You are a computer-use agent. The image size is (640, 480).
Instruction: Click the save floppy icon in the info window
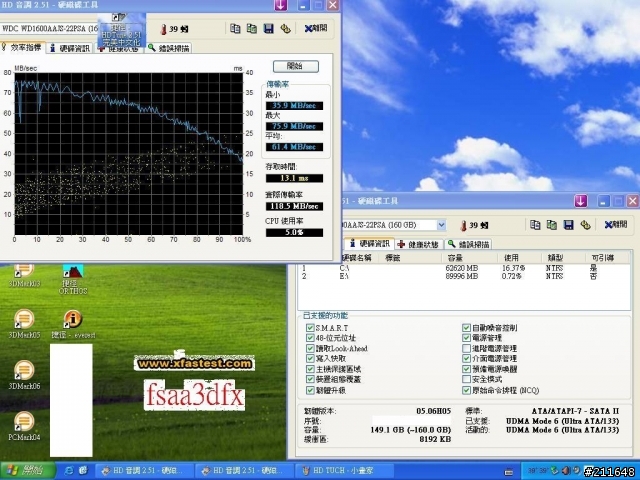tap(569, 225)
